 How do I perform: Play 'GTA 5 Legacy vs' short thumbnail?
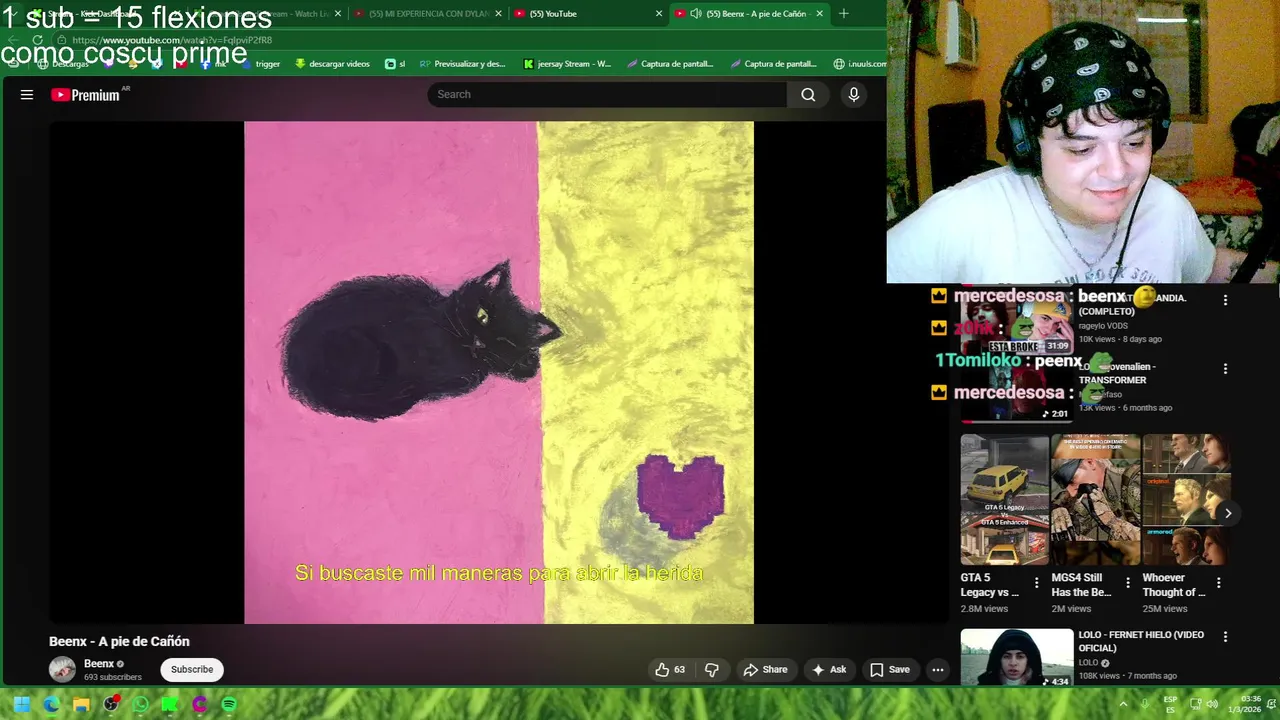1004,500
